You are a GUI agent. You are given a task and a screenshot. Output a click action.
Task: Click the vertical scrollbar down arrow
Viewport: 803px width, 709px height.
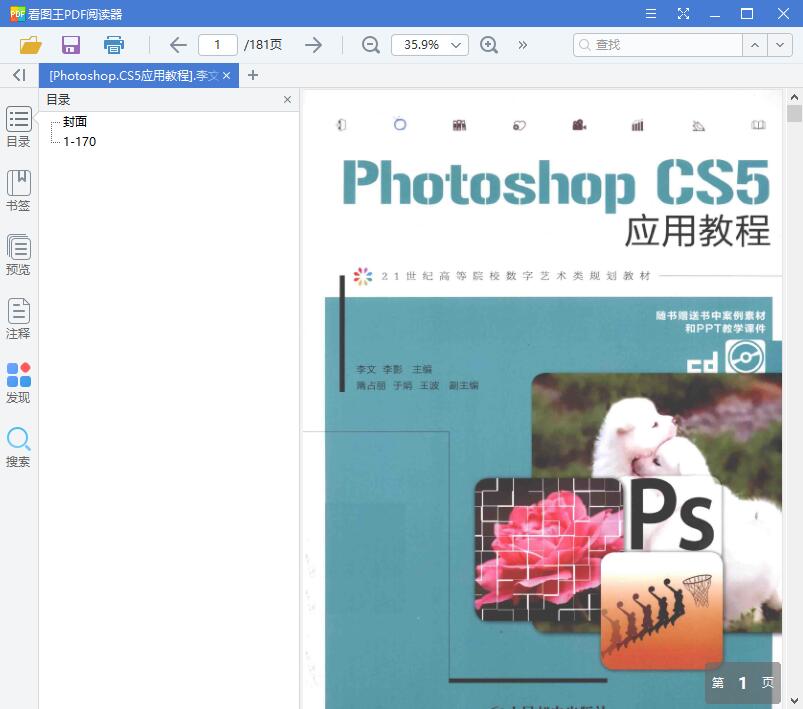click(794, 700)
